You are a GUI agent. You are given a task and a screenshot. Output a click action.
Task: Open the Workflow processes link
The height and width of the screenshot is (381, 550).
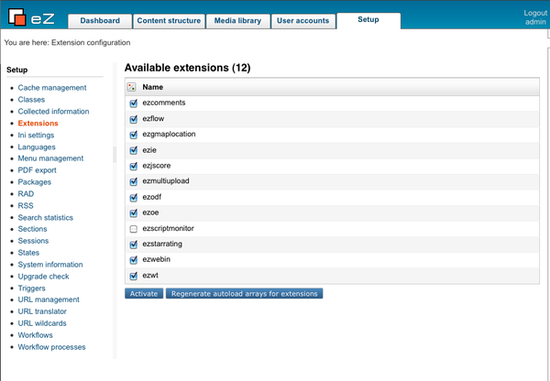[x=52, y=347]
